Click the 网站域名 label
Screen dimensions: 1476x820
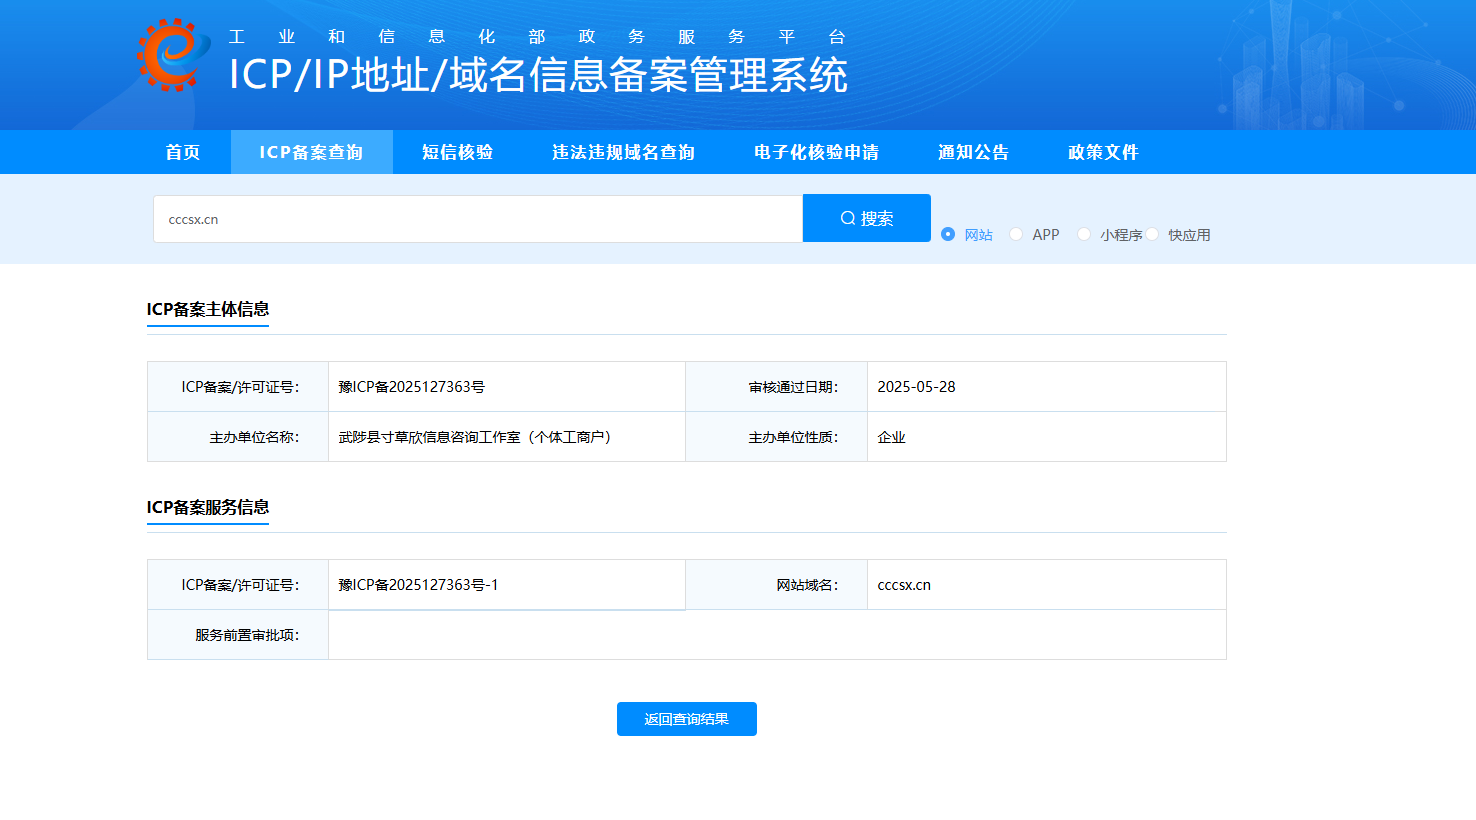coord(807,585)
